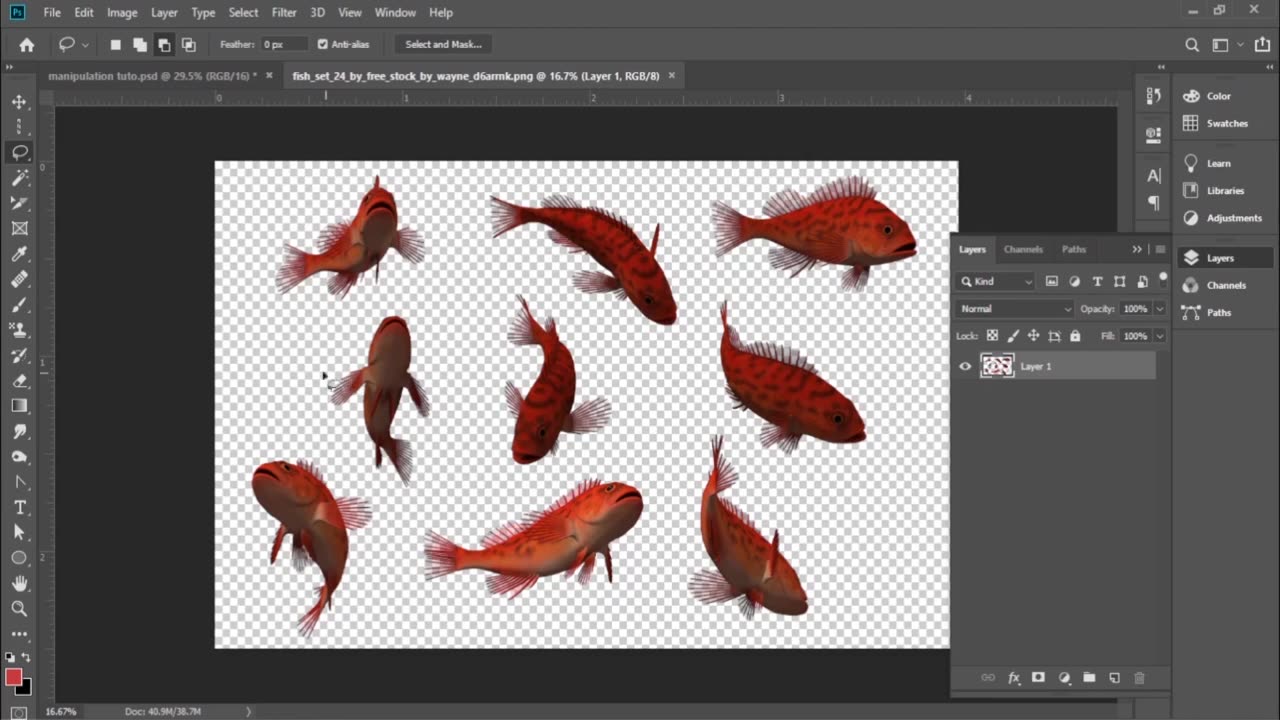Select the Move tool
This screenshot has height=720, width=1280.
point(19,102)
